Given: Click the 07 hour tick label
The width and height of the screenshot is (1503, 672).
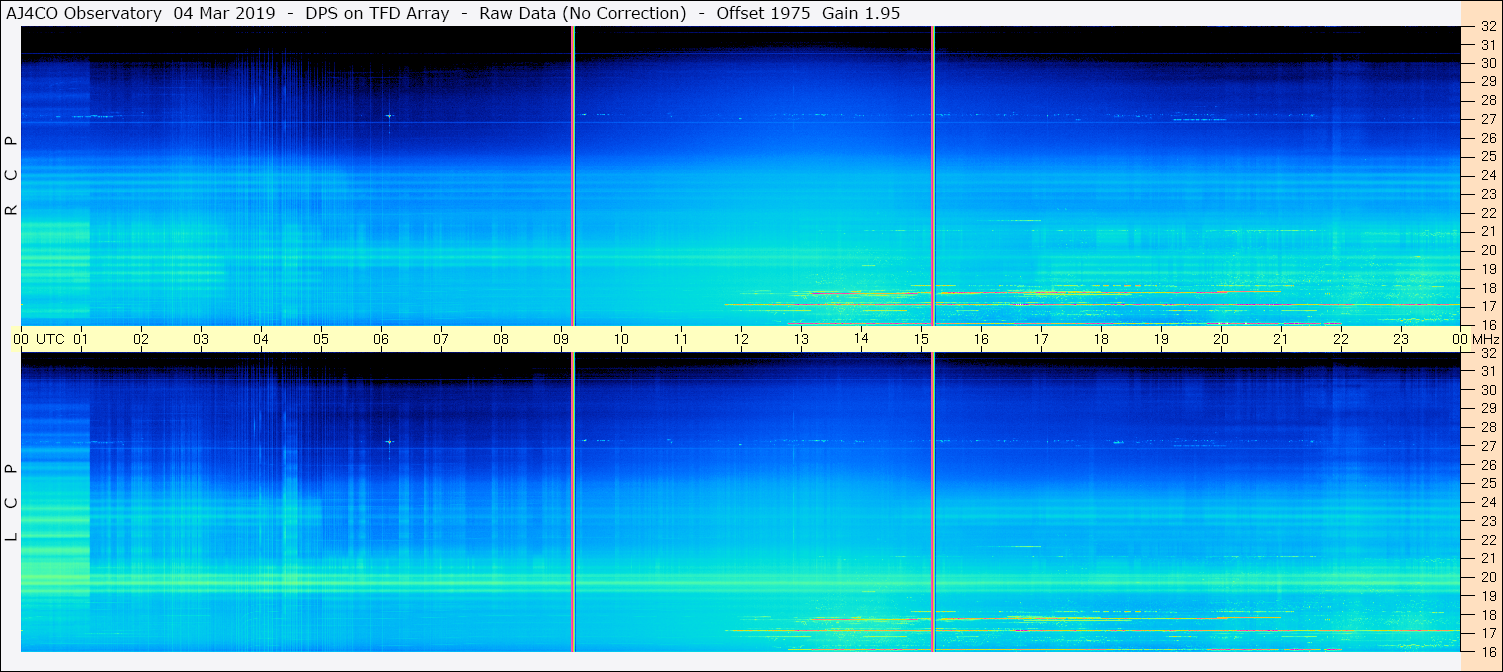Looking at the screenshot, I should point(441,339).
